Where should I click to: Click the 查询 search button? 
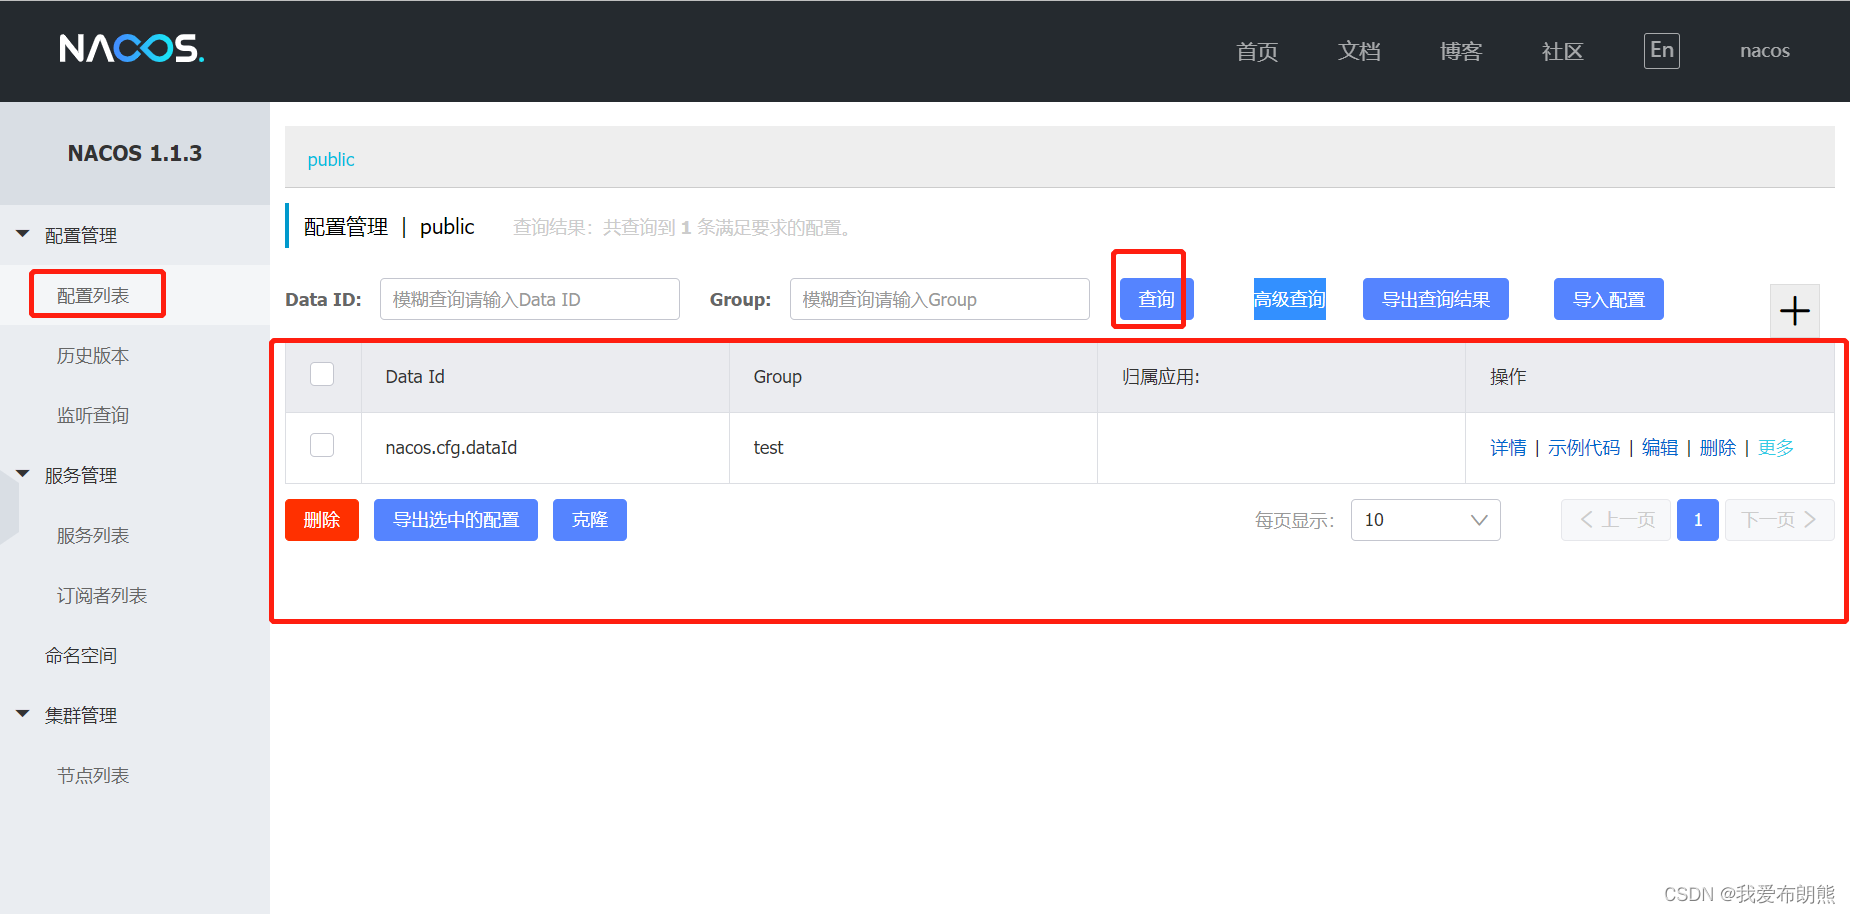(1156, 299)
